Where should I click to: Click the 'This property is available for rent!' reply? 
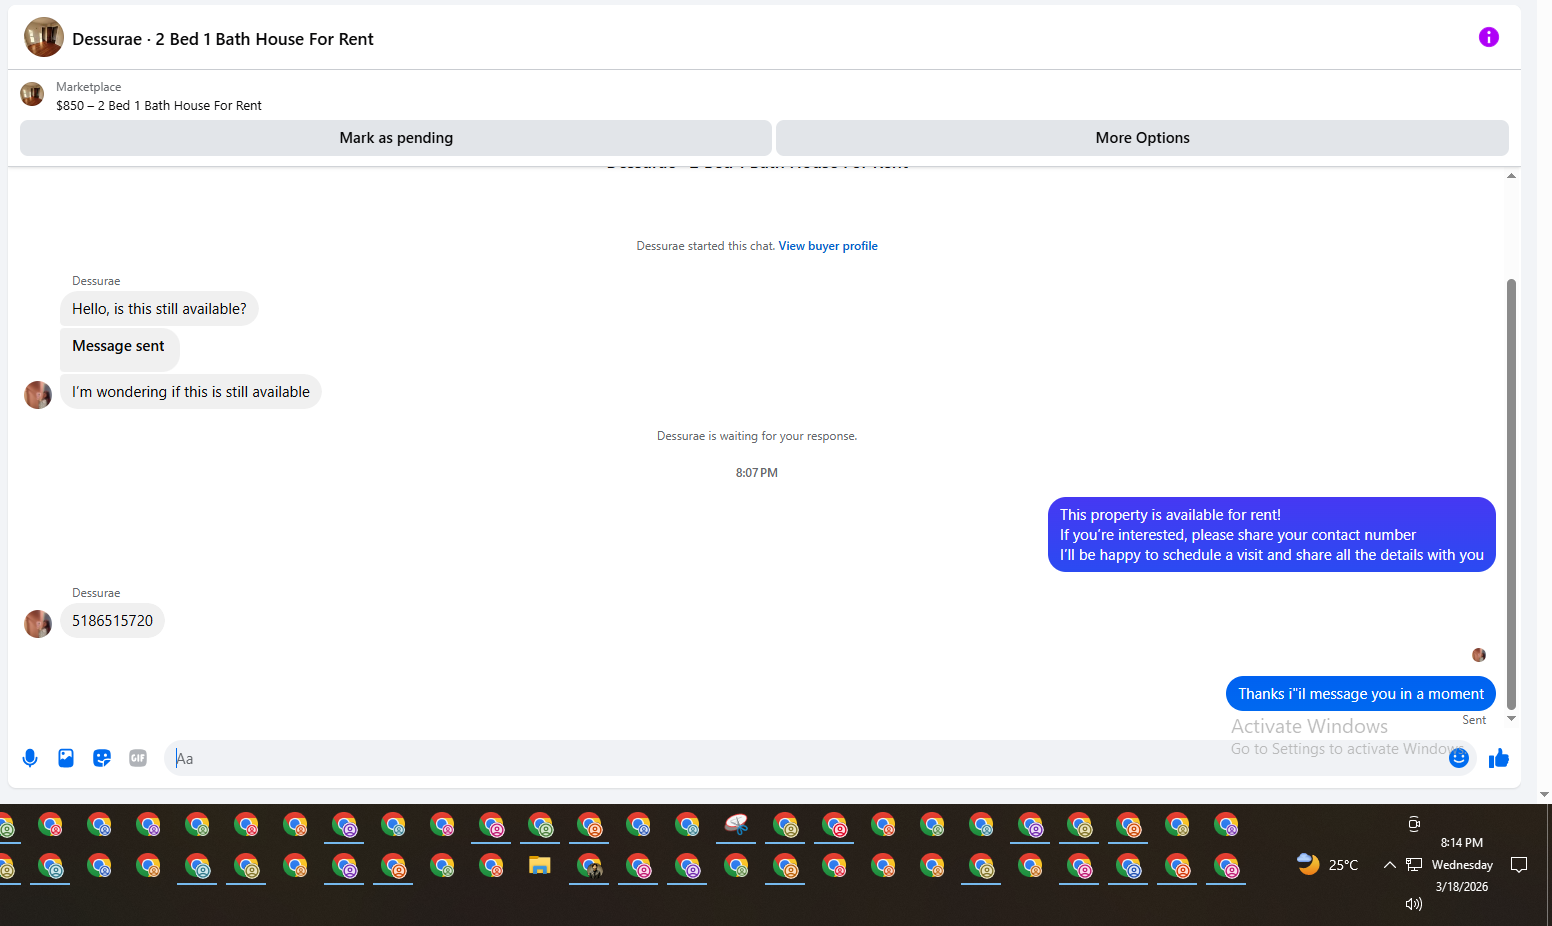coord(1272,535)
